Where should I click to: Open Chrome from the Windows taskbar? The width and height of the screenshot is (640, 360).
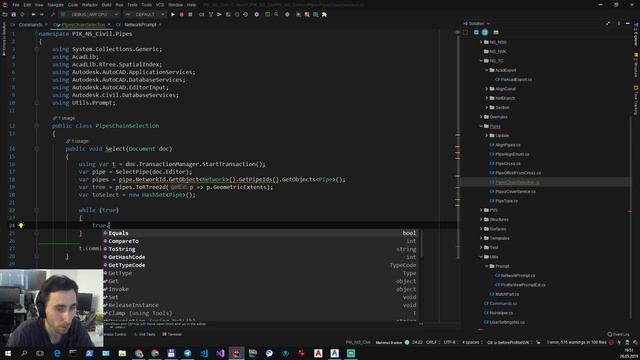[x=155, y=353]
